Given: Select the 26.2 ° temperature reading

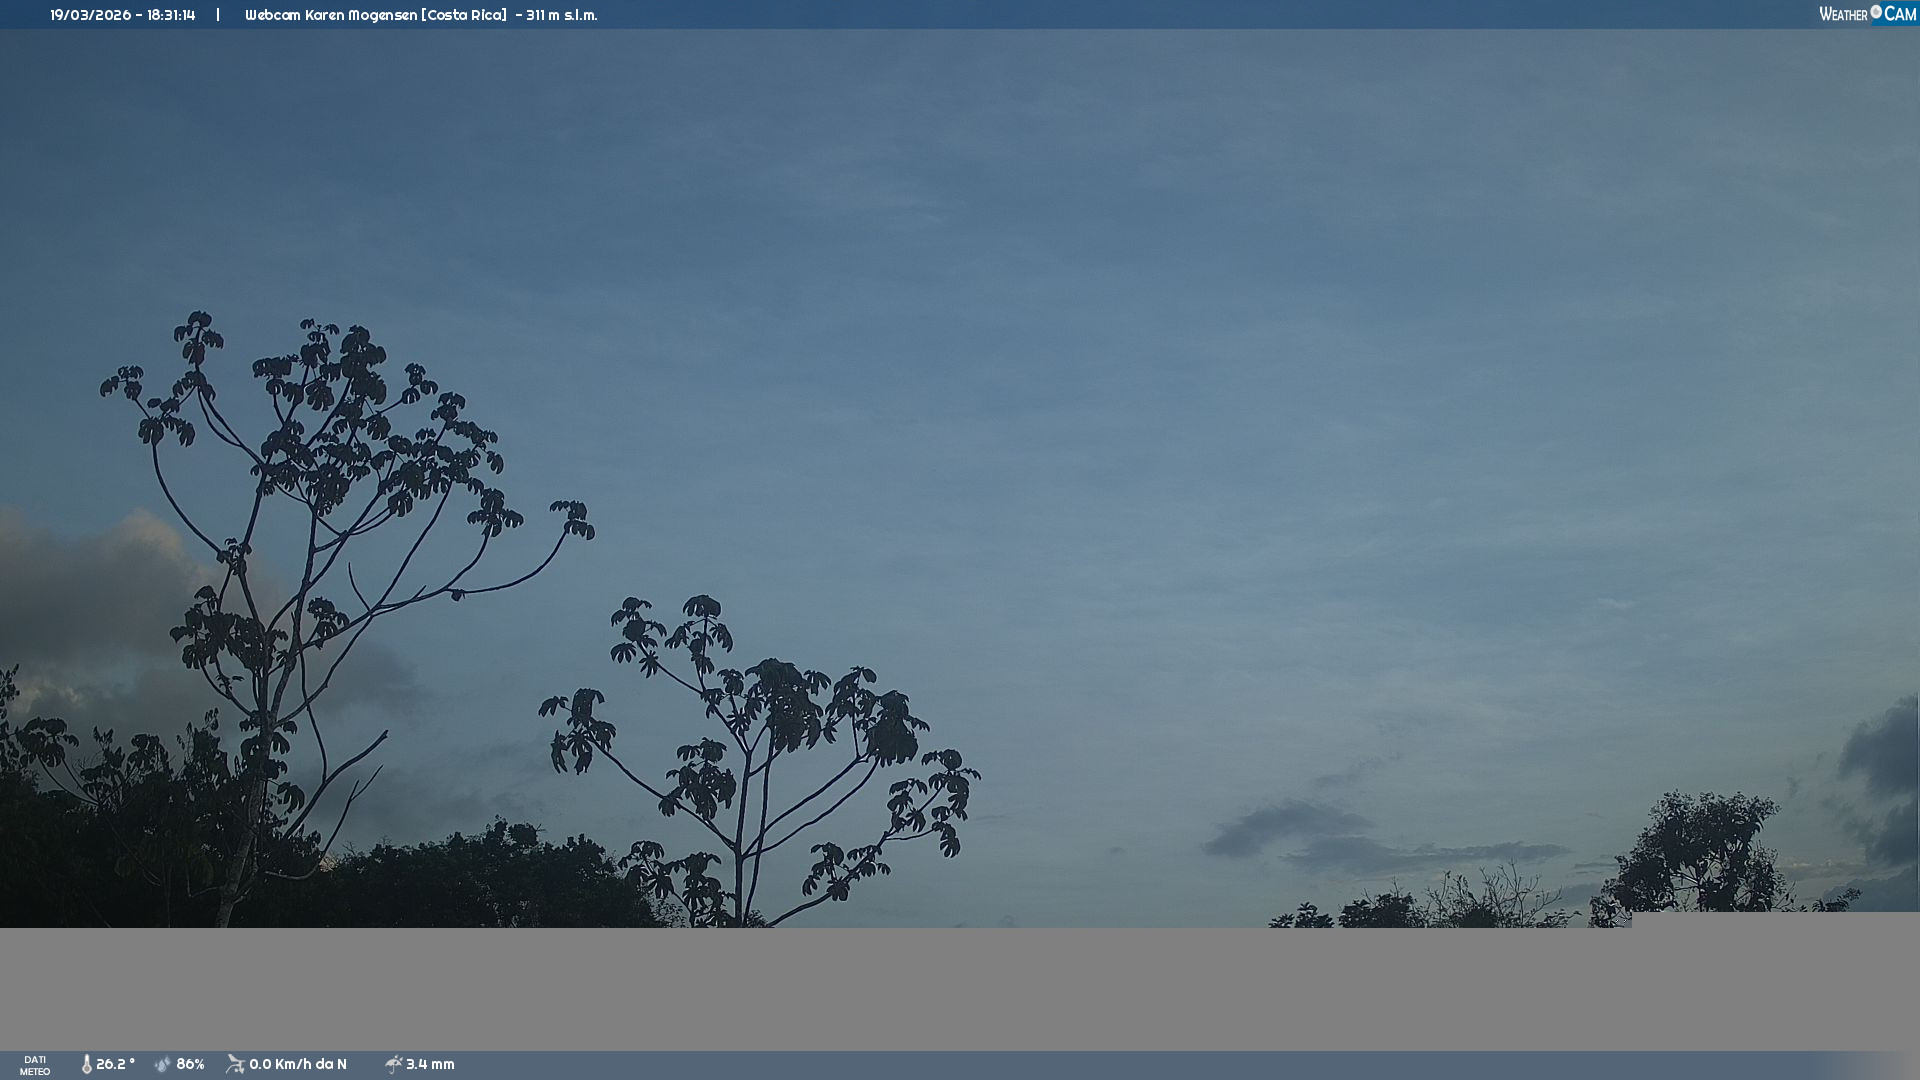Looking at the screenshot, I should click(115, 1064).
